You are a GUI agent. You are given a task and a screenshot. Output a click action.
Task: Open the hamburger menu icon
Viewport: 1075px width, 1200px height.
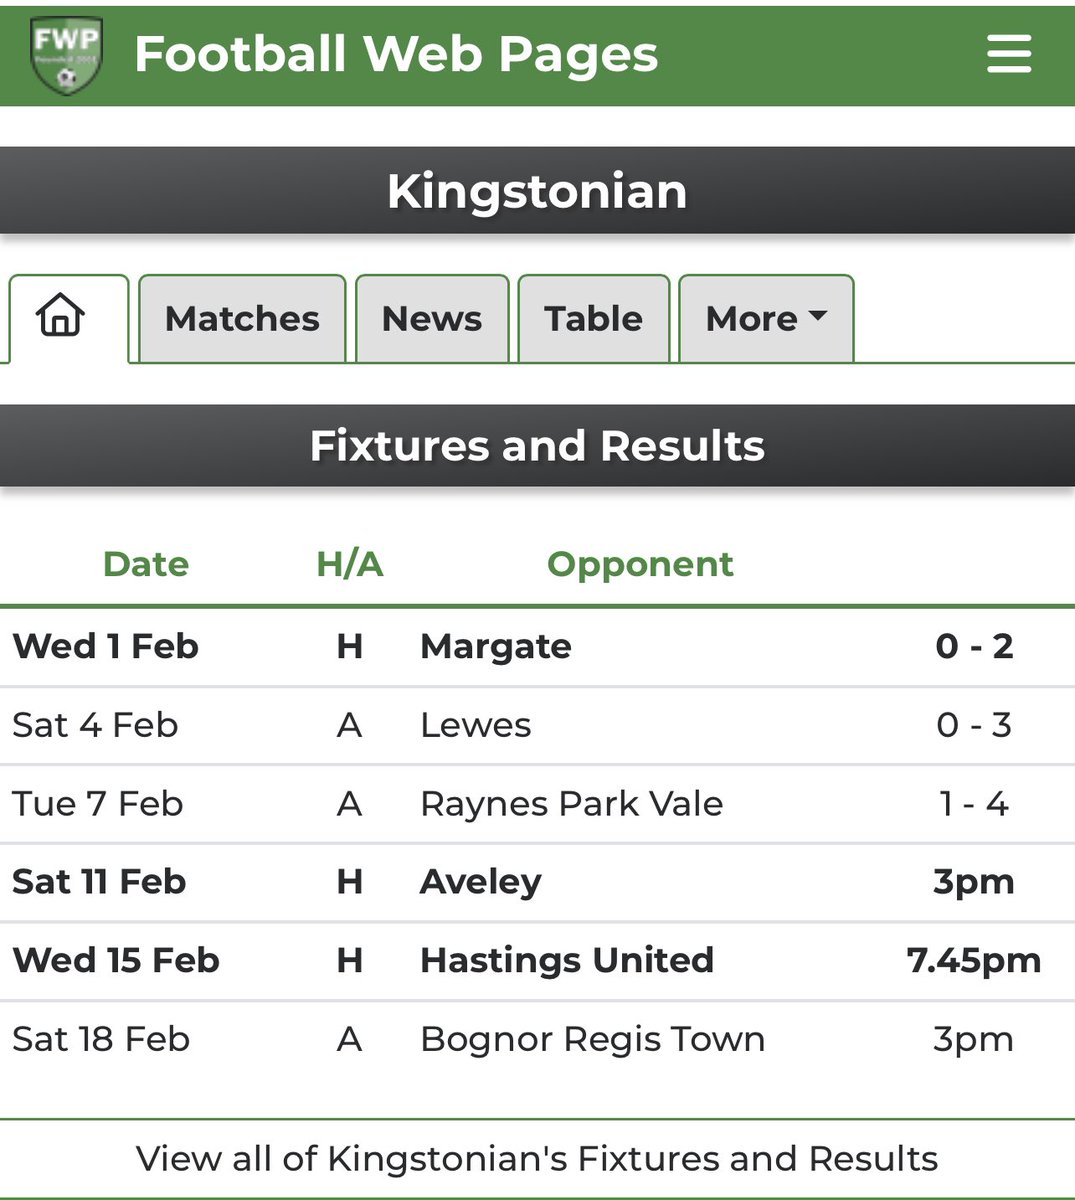pyautogui.click(x=1008, y=54)
